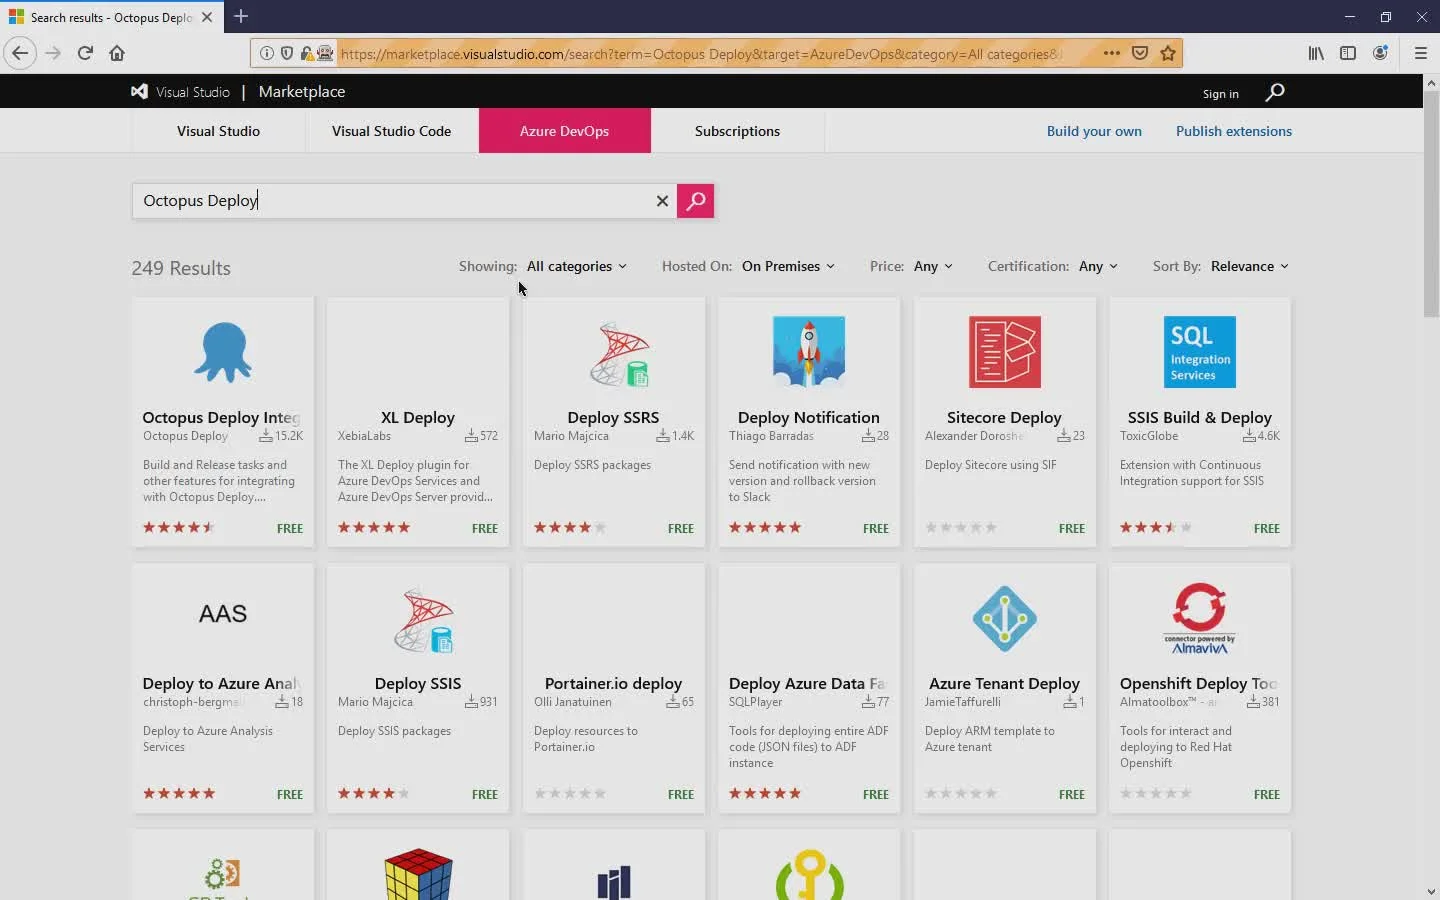Expand the Price Any dropdown
The width and height of the screenshot is (1440, 900).
point(933,266)
